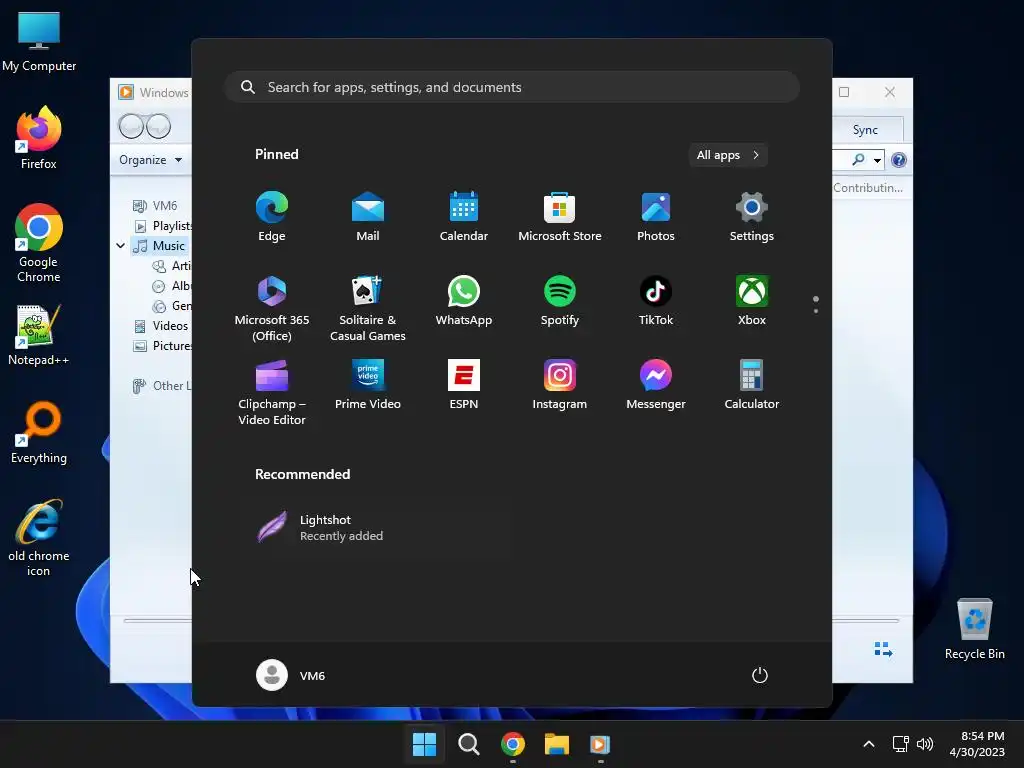Select VM6 in Media Player tree

coord(155,206)
